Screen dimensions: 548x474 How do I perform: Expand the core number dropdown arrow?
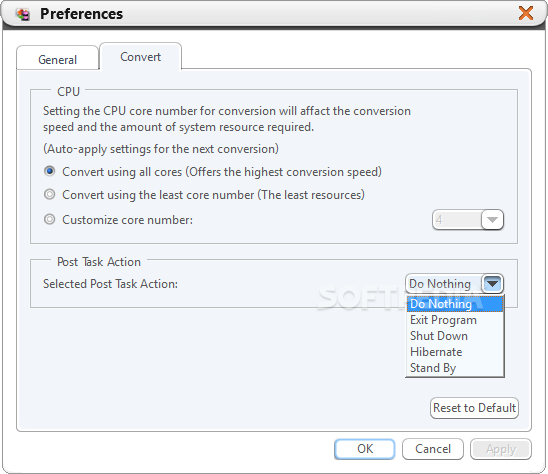coord(492,220)
